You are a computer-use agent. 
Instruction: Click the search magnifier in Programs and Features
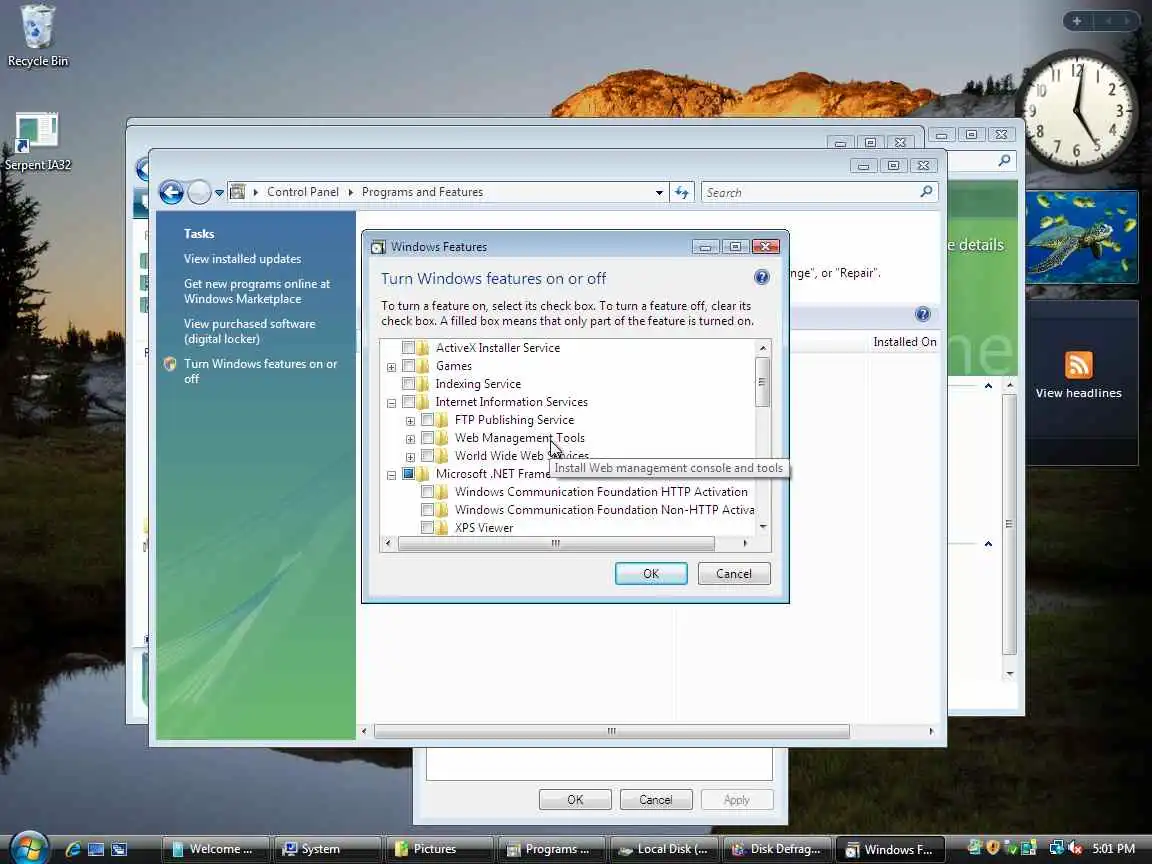(x=926, y=192)
